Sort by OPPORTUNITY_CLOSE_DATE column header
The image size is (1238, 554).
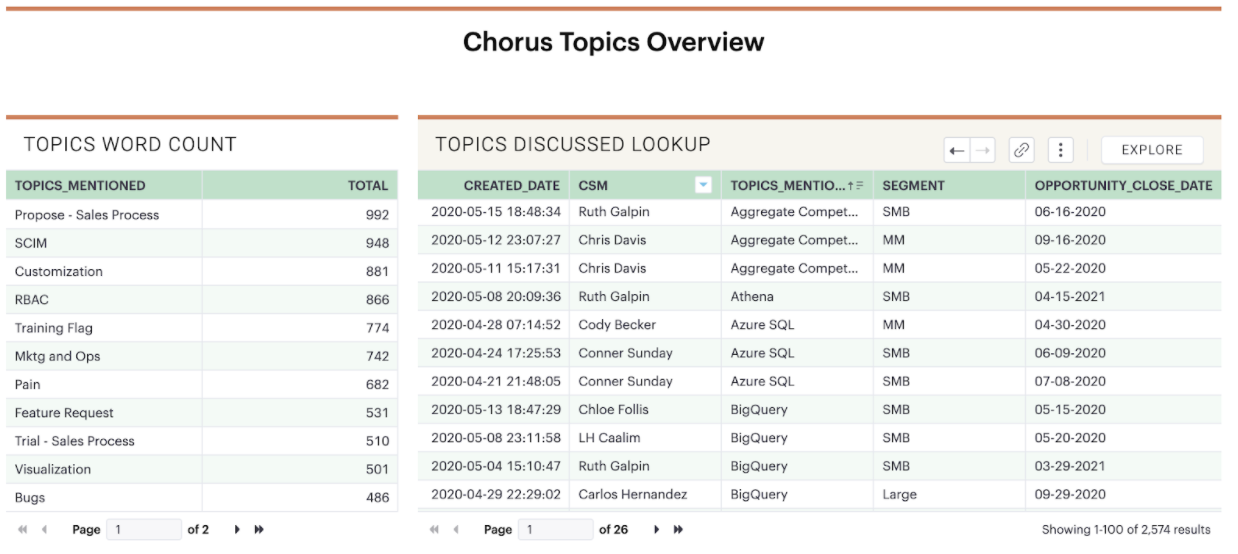pos(1123,185)
